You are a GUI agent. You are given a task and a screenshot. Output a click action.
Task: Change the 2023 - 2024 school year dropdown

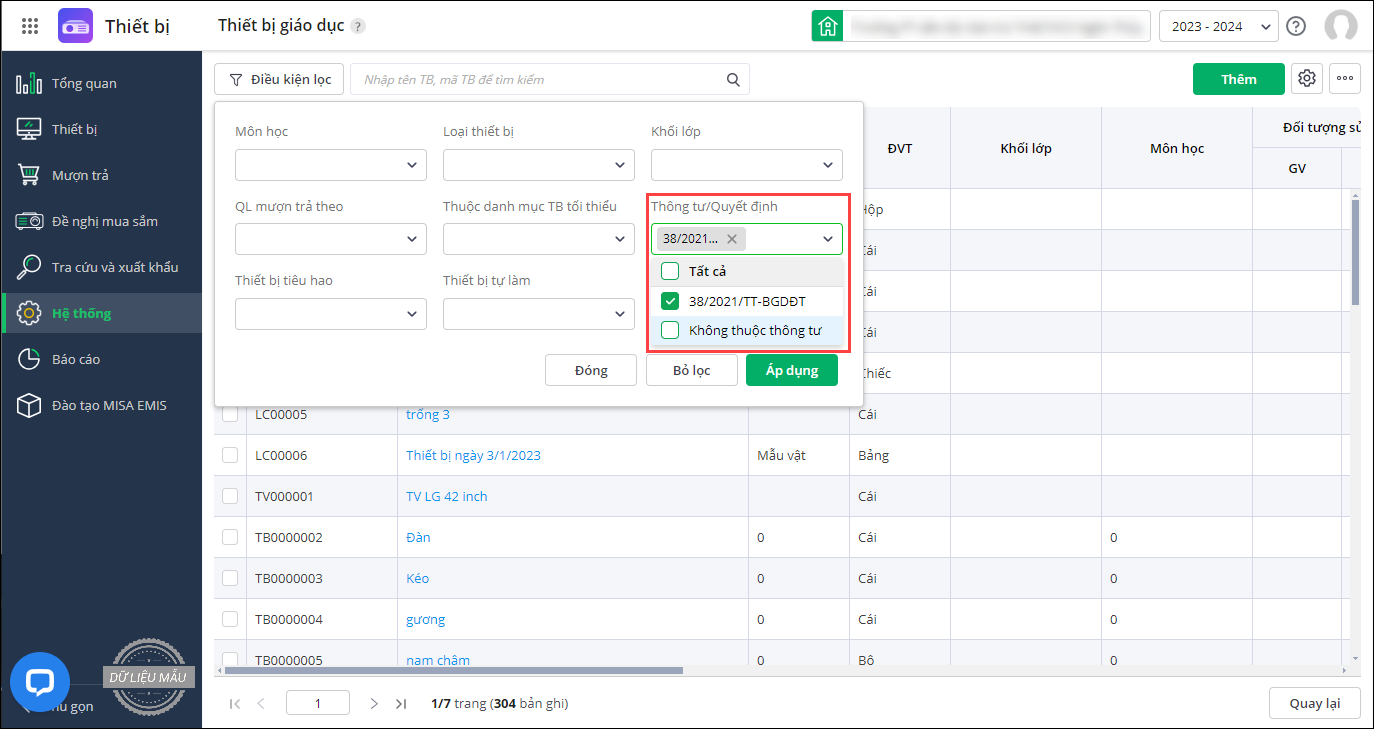click(1218, 27)
